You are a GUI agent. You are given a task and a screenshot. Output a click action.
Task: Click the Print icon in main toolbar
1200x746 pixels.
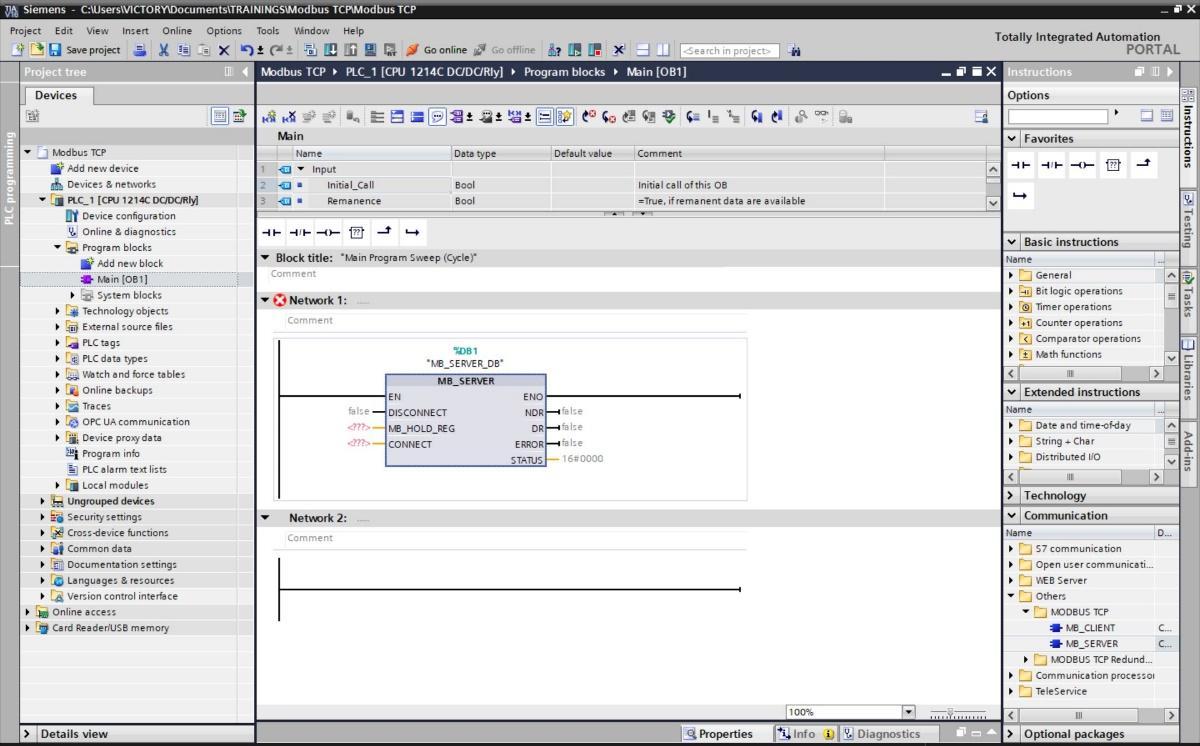140,50
